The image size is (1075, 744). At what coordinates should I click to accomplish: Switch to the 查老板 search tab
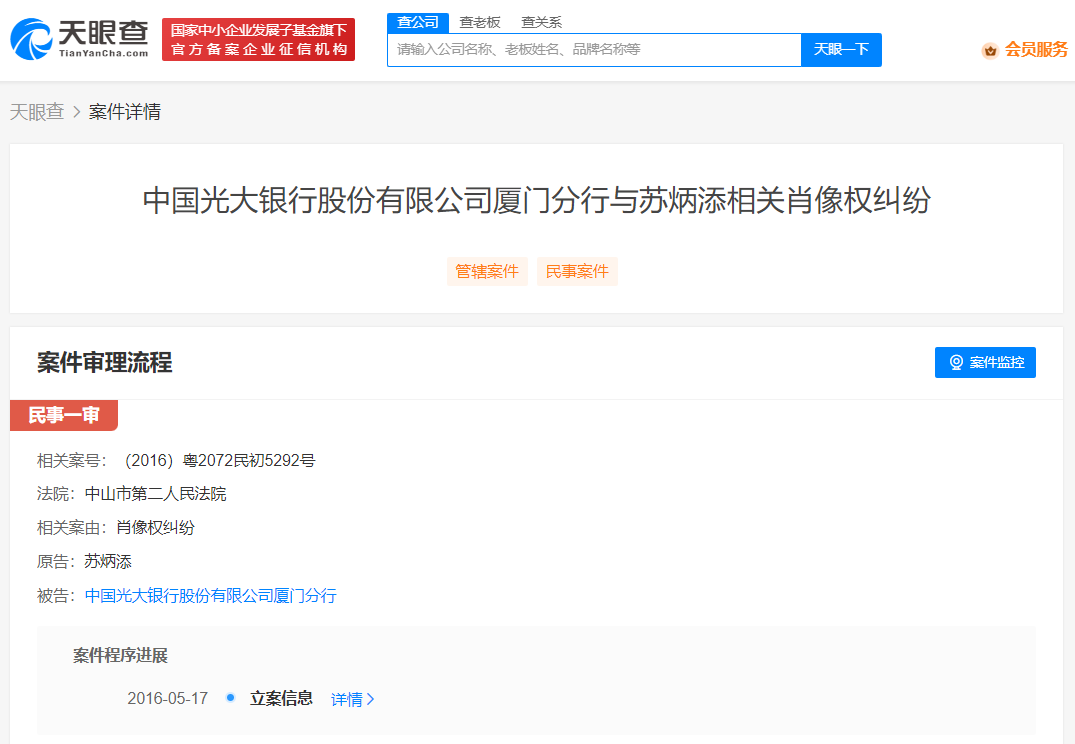(x=479, y=23)
